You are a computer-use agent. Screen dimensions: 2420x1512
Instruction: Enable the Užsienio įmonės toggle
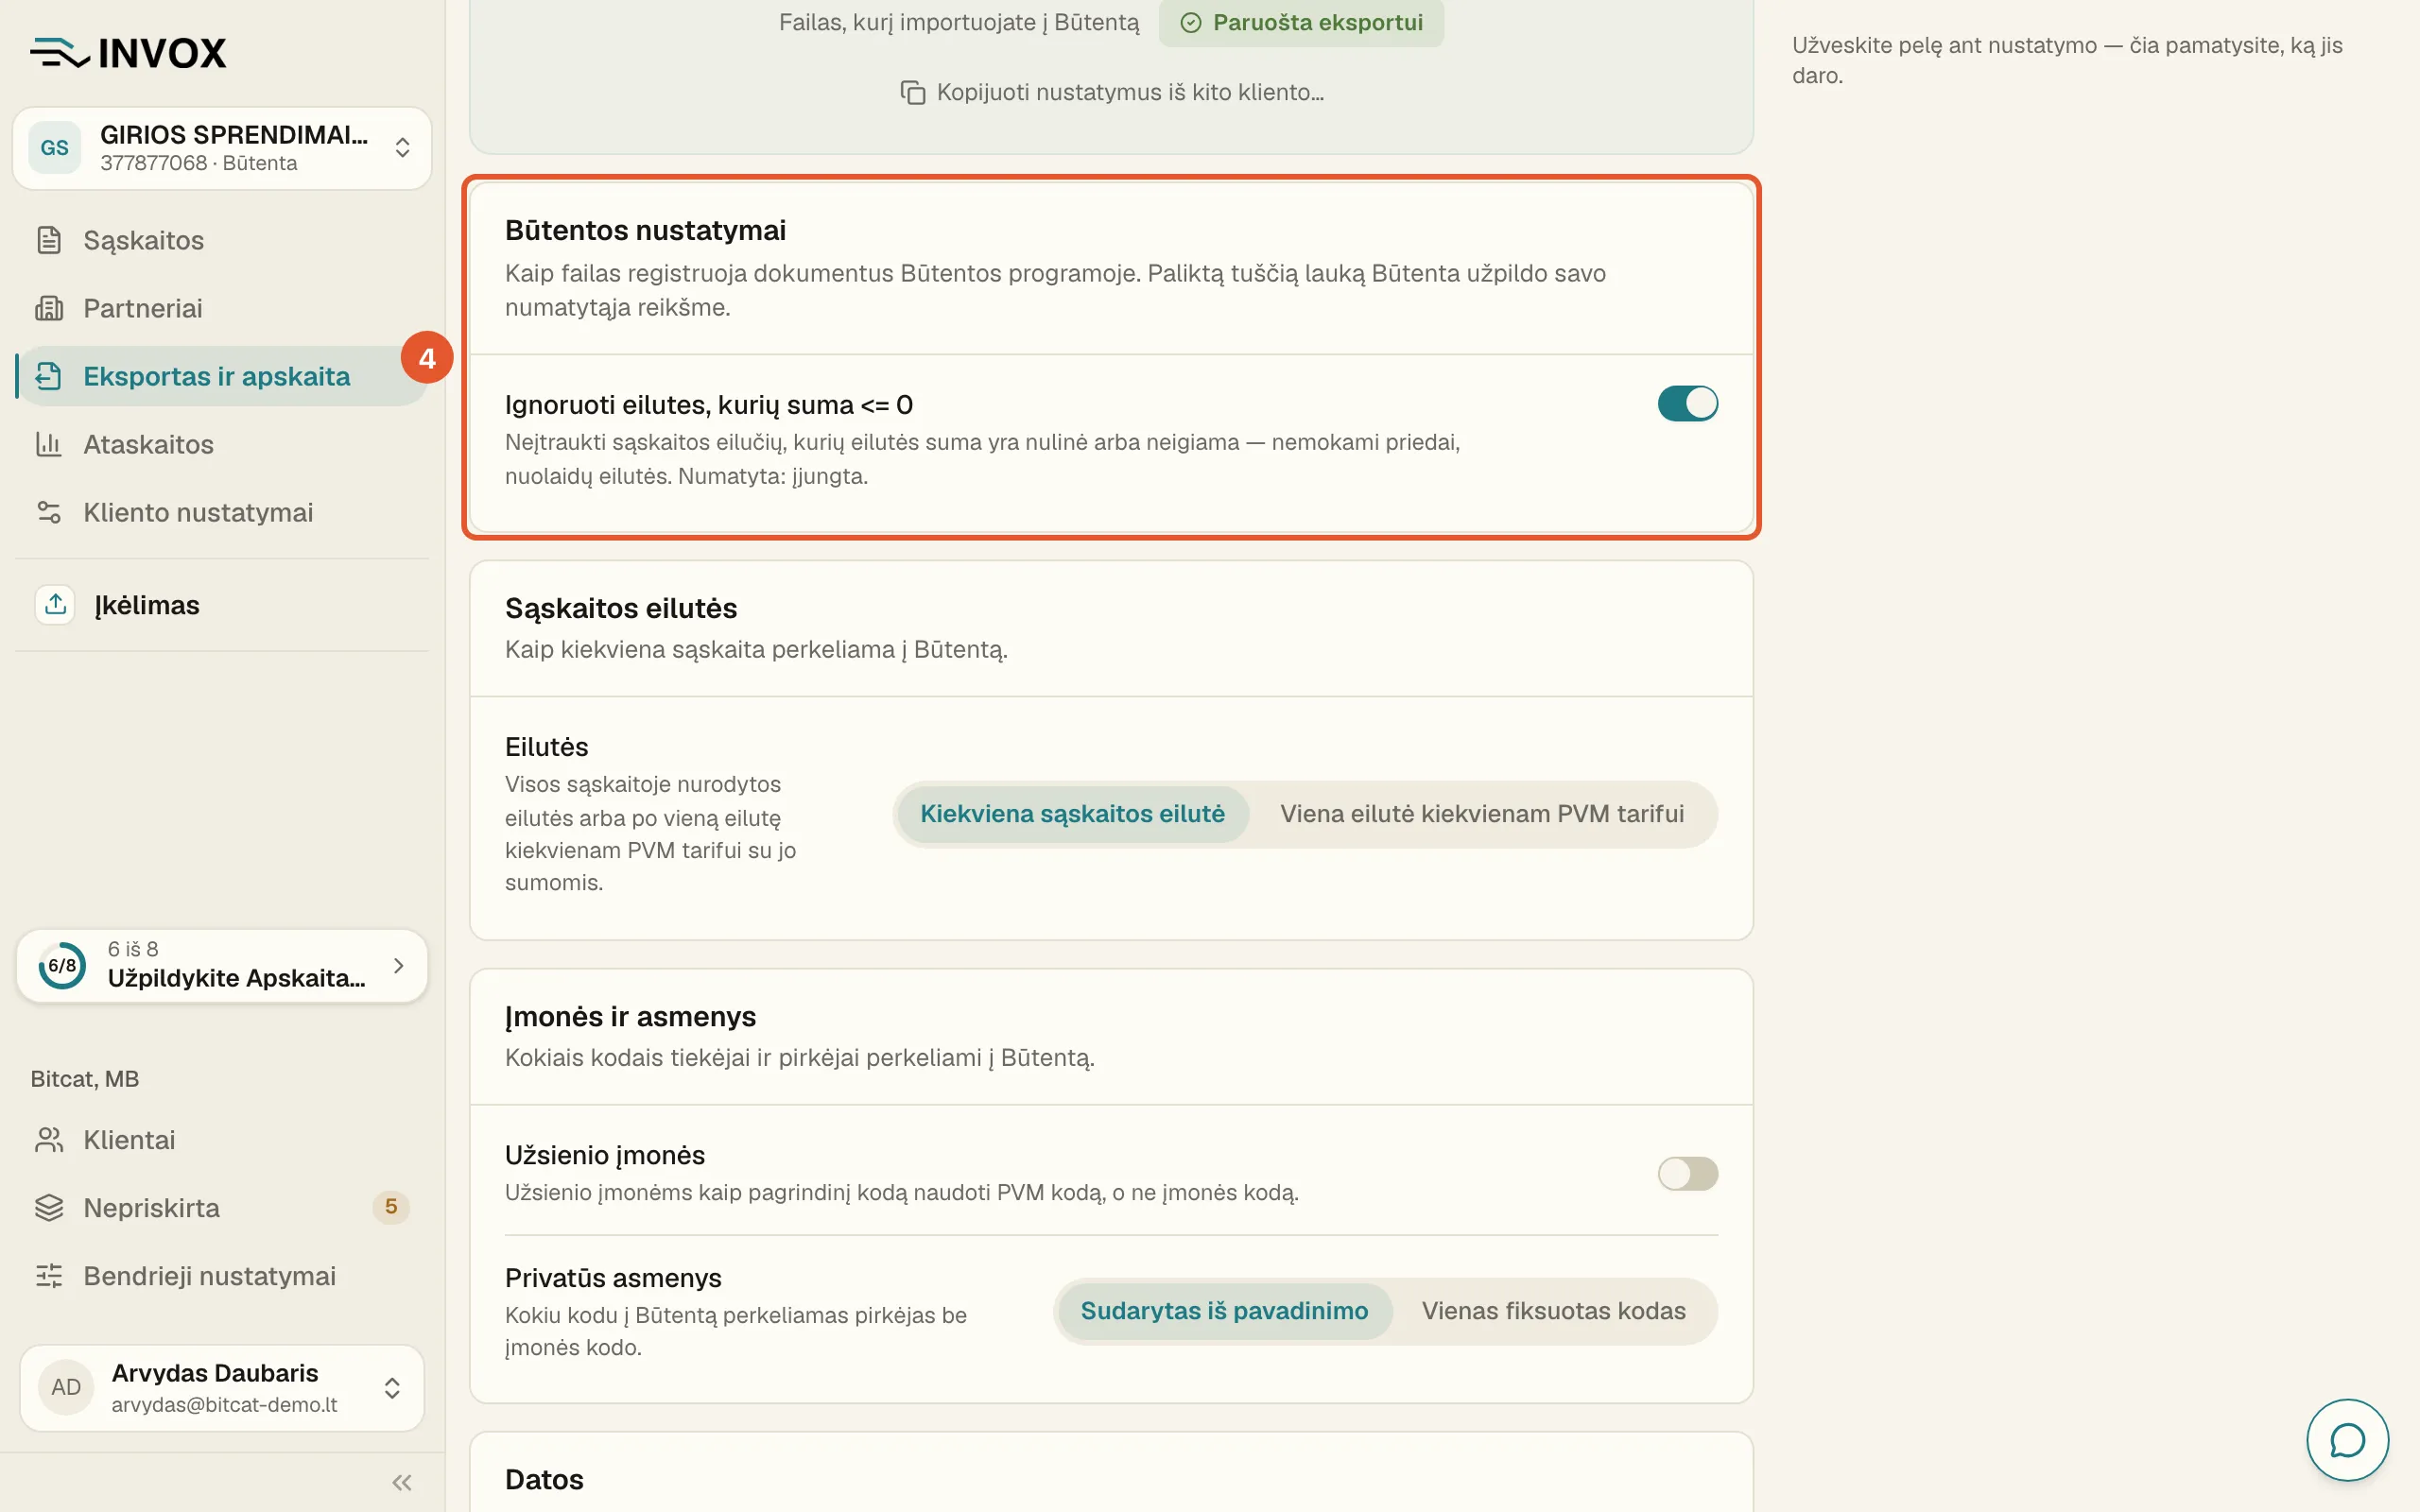[x=1687, y=1173]
